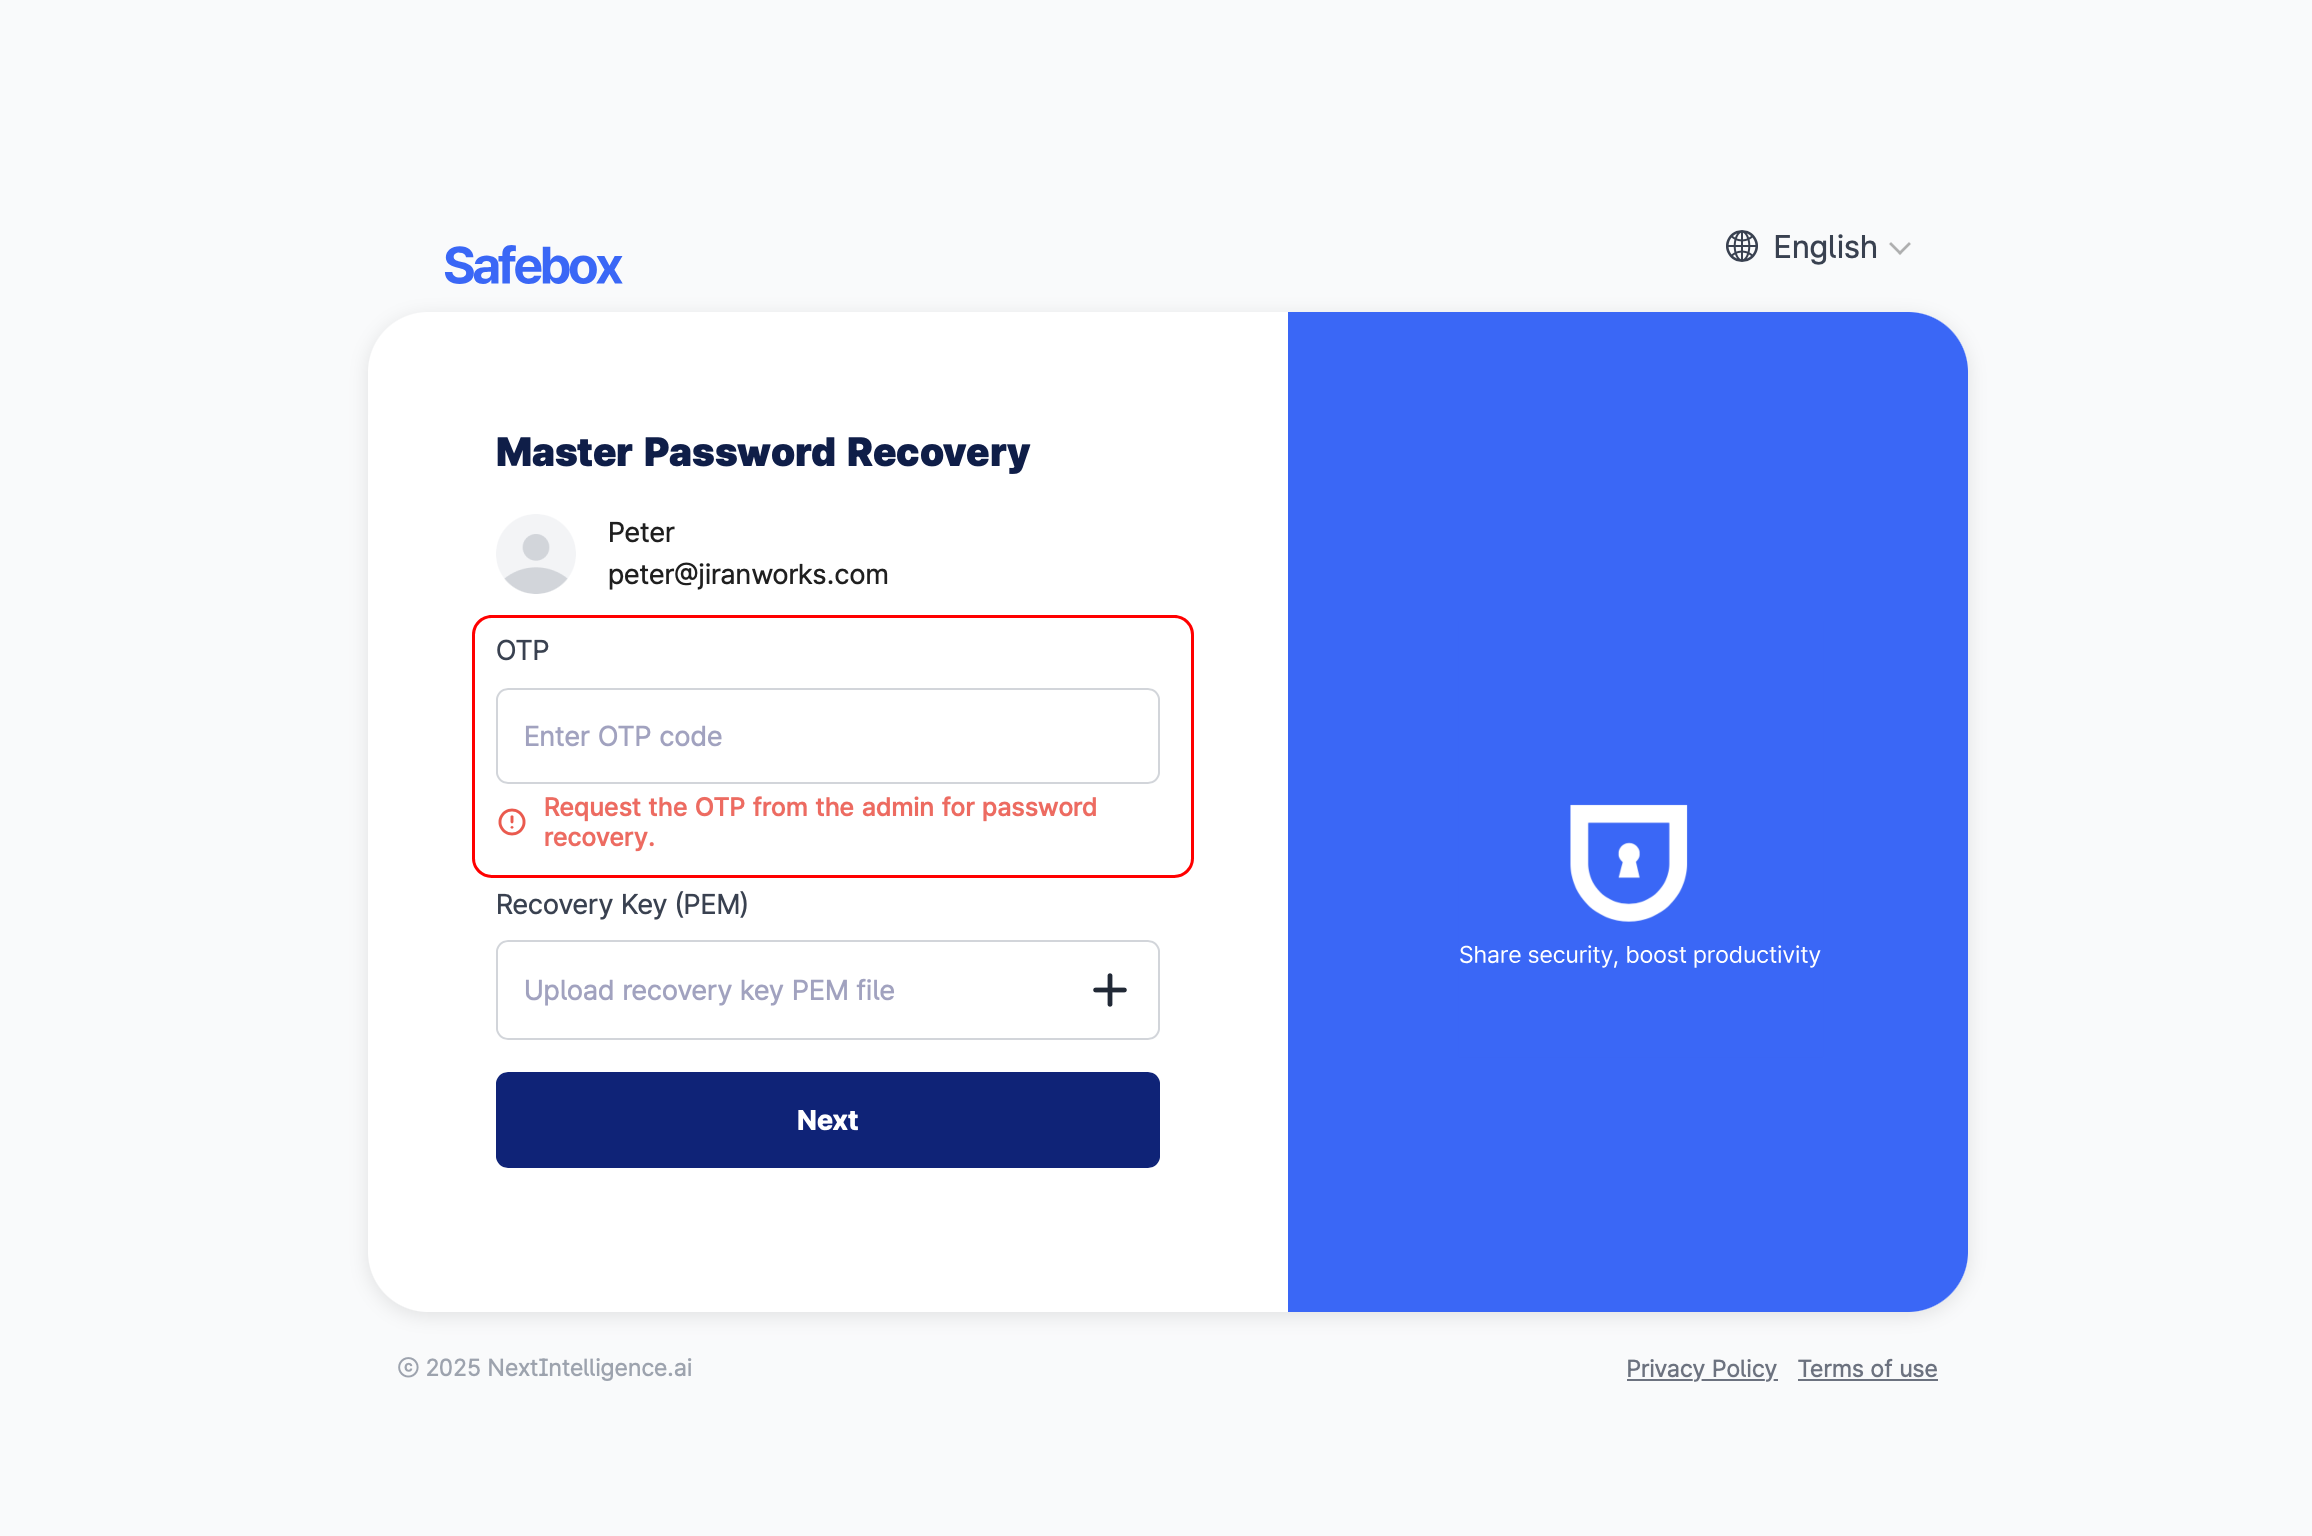Click the Recovery Key (PEM) label
2312x1536 pixels.
(x=621, y=904)
